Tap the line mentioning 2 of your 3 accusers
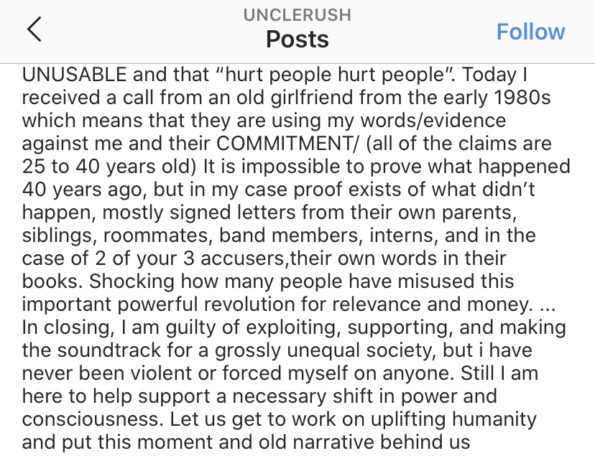Viewport: 595px width, 466px height. pos(264,259)
